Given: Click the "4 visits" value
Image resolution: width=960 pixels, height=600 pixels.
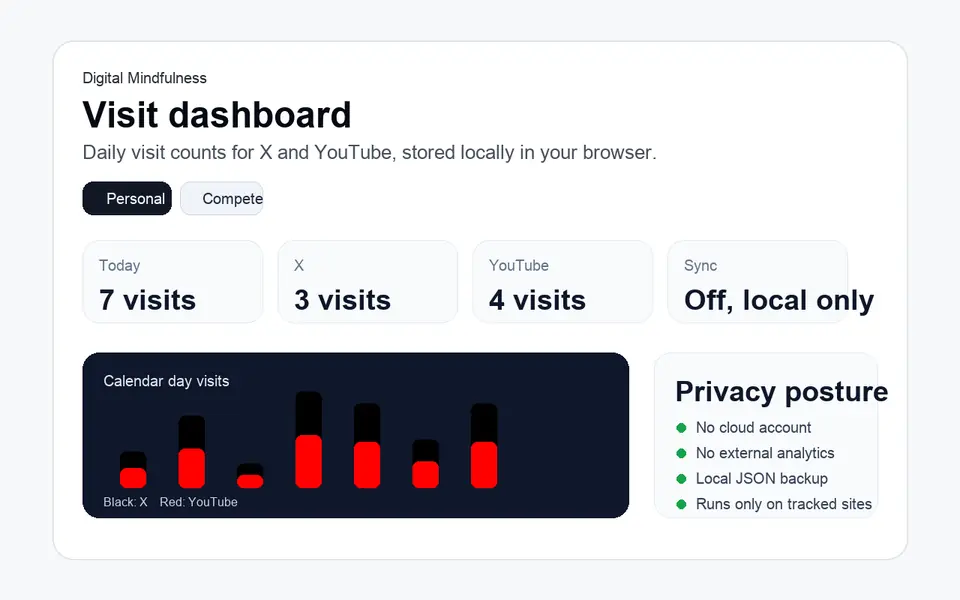Looking at the screenshot, I should tap(537, 301).
